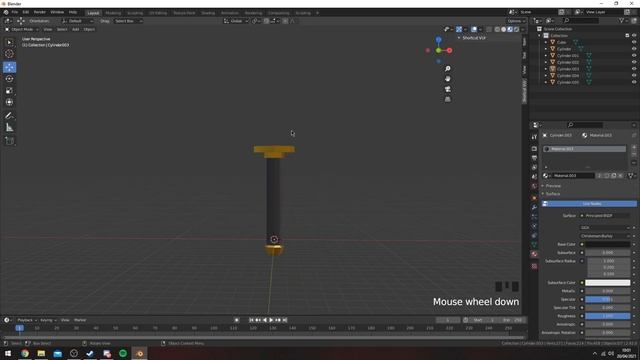
Task: Click the Roughness slider
Action: click(x=608, y=316)
